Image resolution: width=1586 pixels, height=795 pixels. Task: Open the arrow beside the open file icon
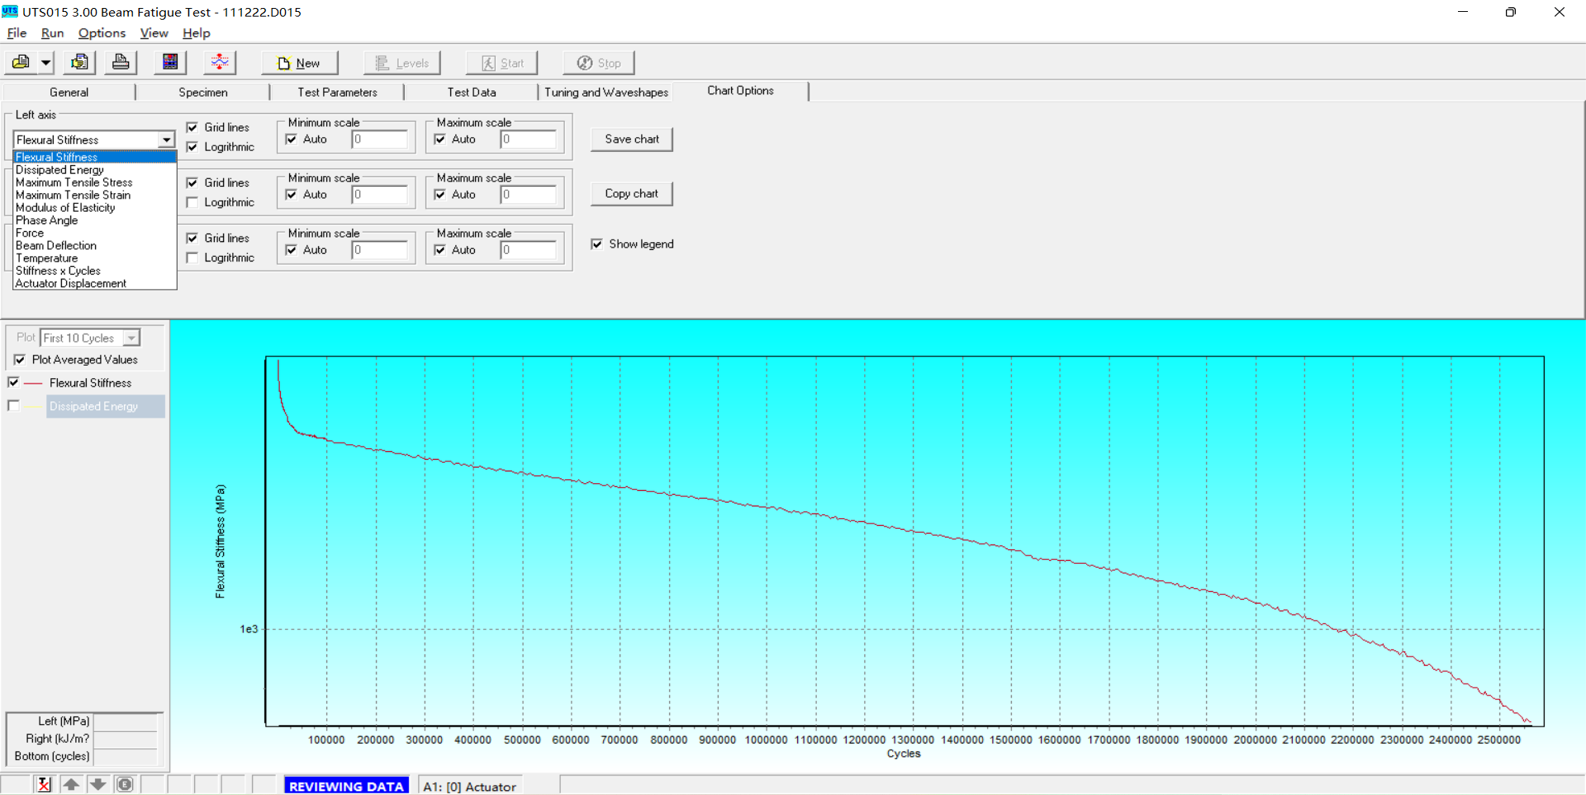tap(45, 63)
